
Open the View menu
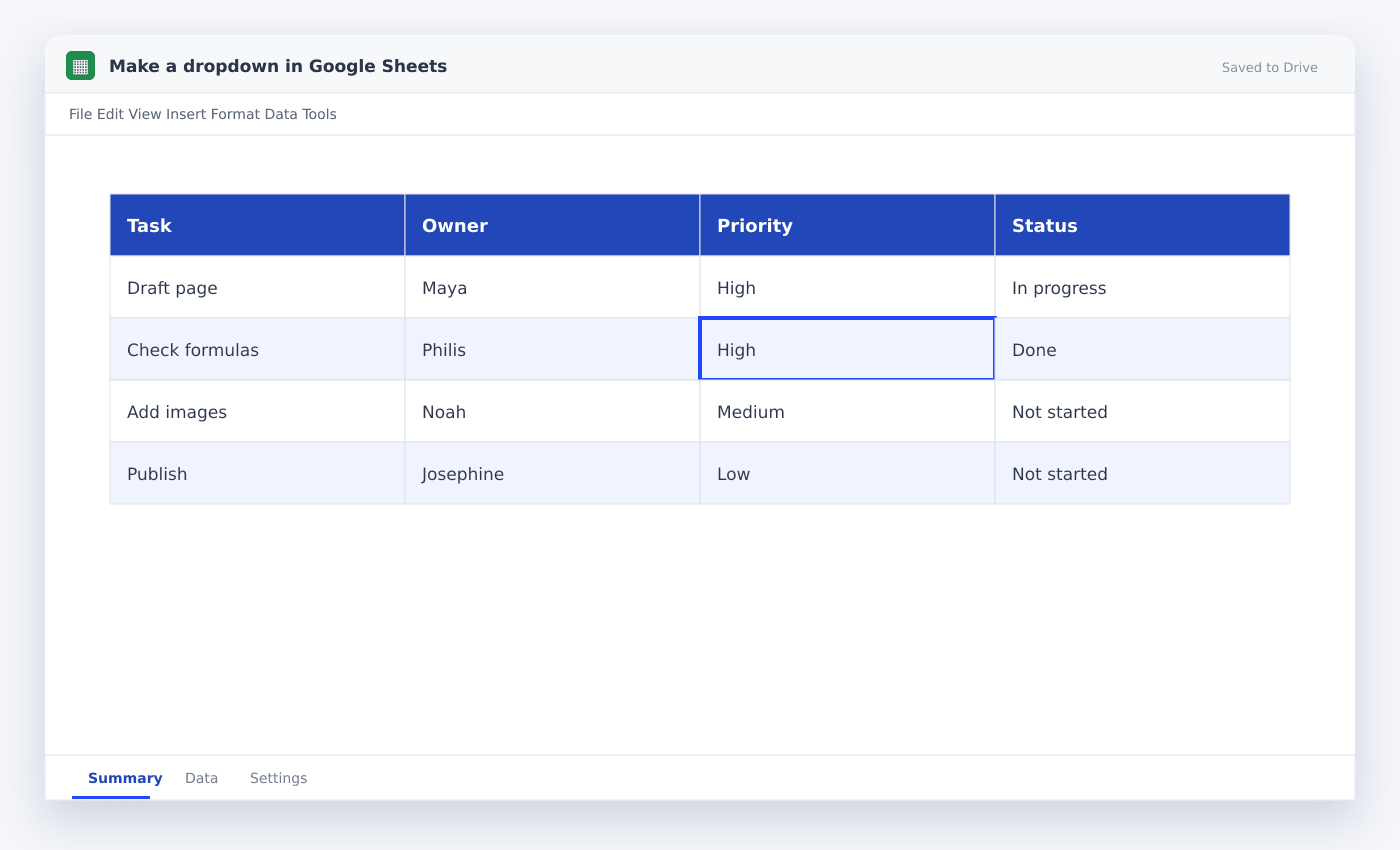[145, 114]
